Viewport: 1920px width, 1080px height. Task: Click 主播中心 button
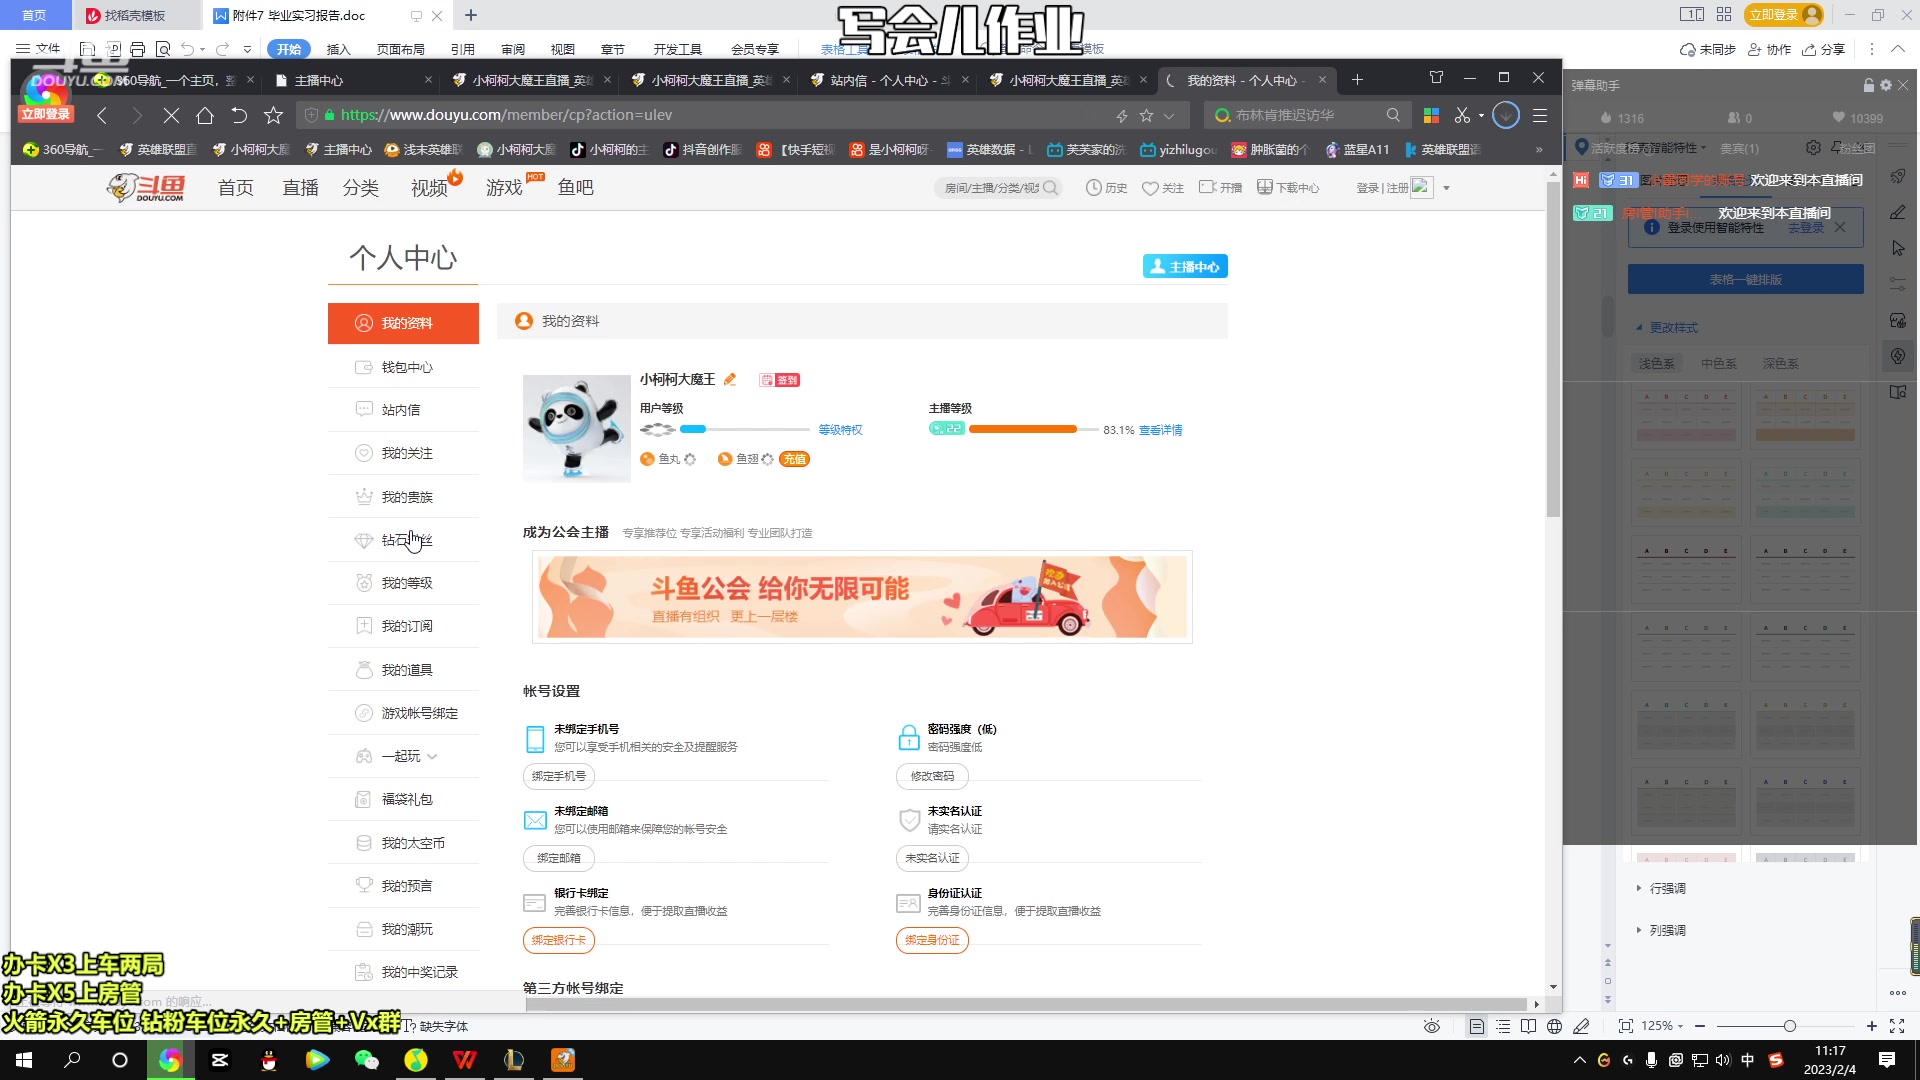(1185, 266)
